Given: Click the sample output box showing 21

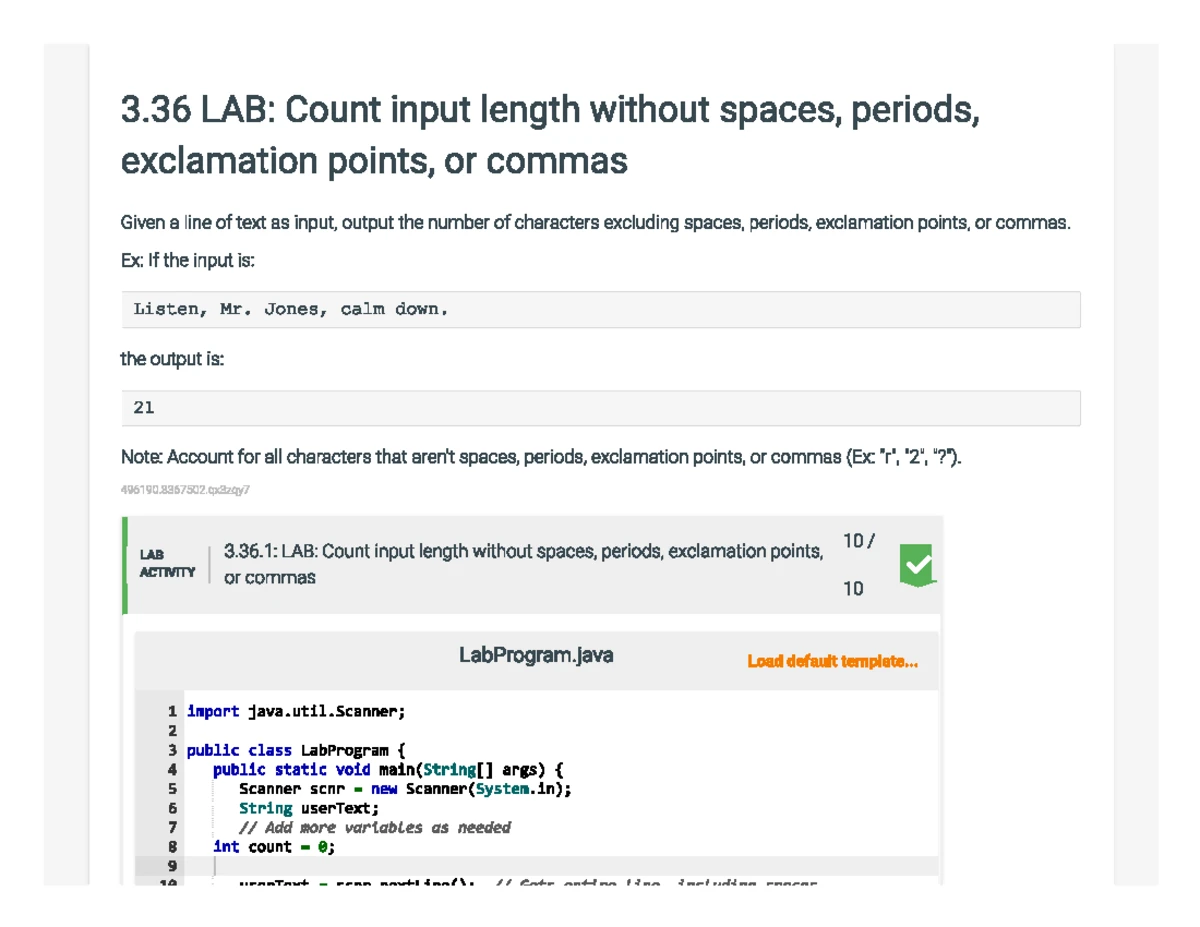Looking at the screenshot, I should tap(600, 408).
